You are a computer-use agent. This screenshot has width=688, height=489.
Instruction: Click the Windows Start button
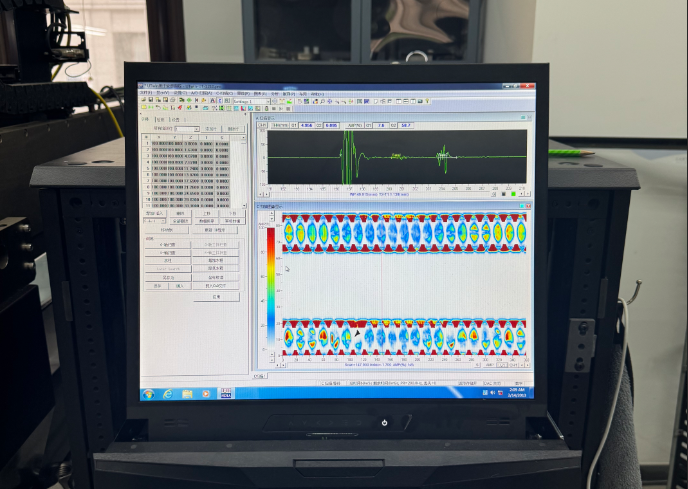[x=146, y=393]
